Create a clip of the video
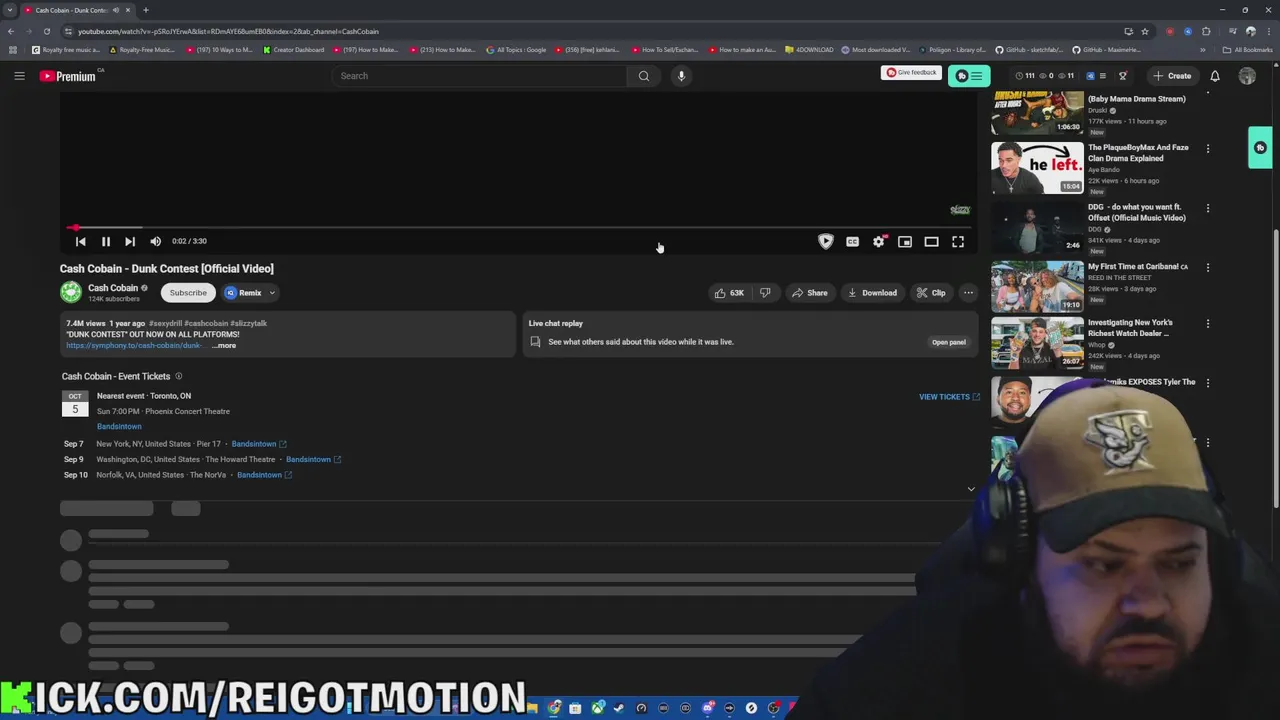The width and height of the screenshot is (1280, 720). tap(931, 293)
